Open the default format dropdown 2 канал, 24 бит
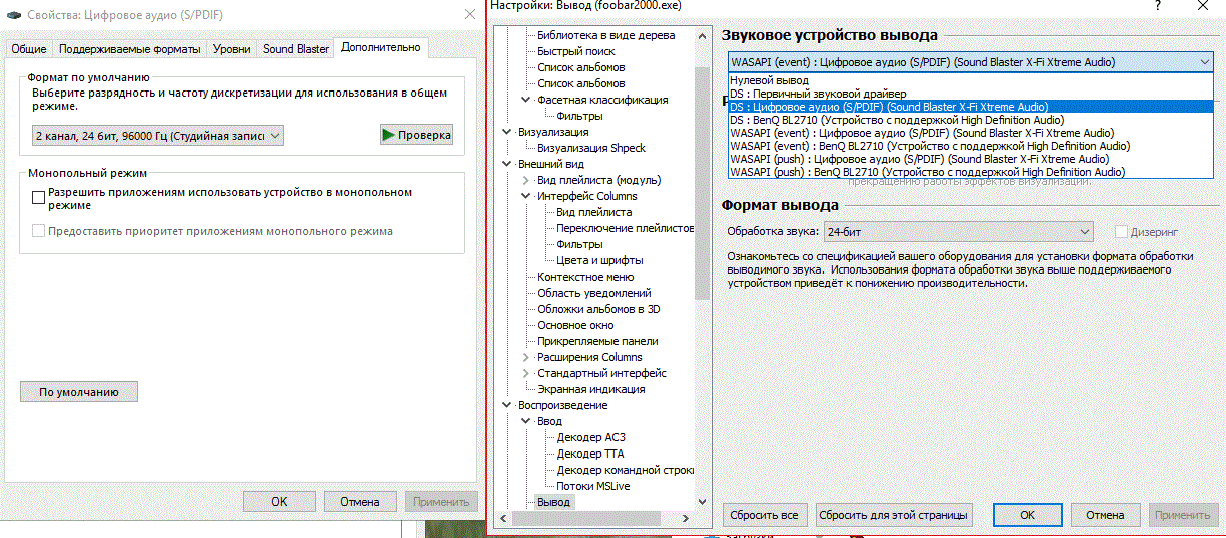This screenshot has width=1226, height=538. point(157,135)
